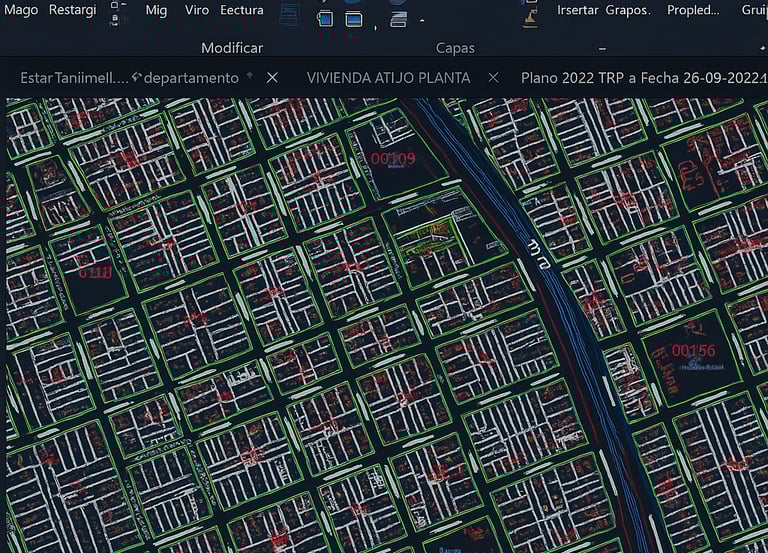Click the pin icon on departamento tab
Viewport: 768px width, 553px height.
(250, 75)
